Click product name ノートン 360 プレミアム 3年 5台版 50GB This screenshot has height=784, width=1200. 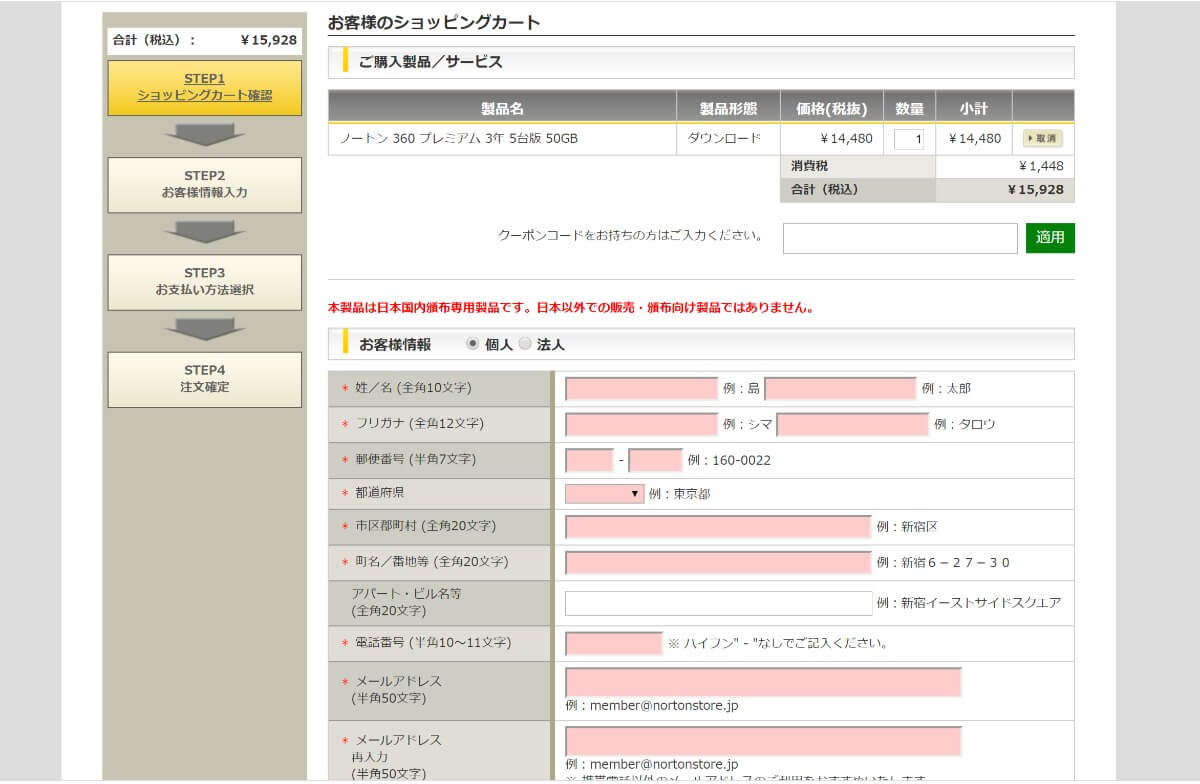pyautogui.click(x=459, y=139)
